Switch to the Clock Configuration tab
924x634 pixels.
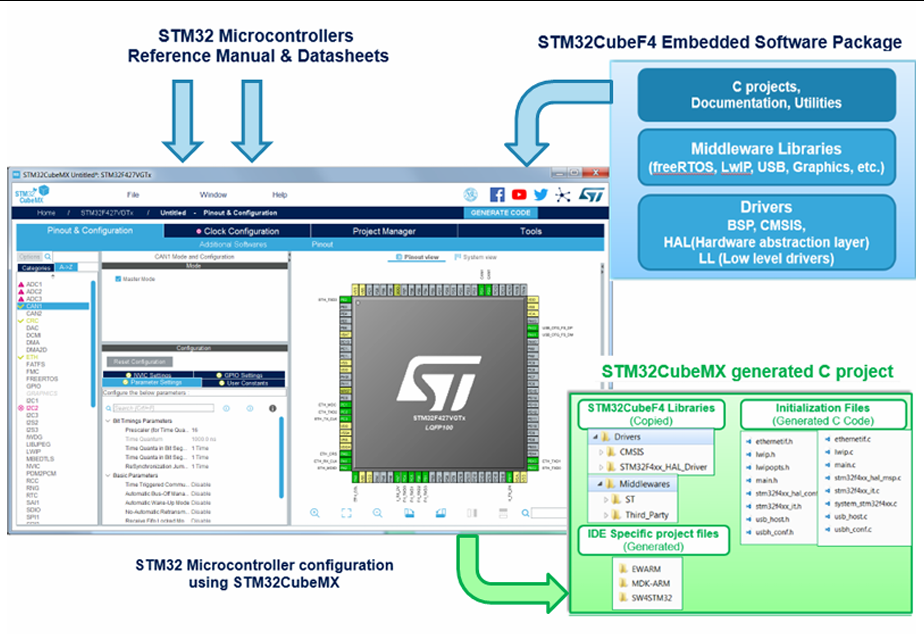pyautogui.click(x=237, y=231)
